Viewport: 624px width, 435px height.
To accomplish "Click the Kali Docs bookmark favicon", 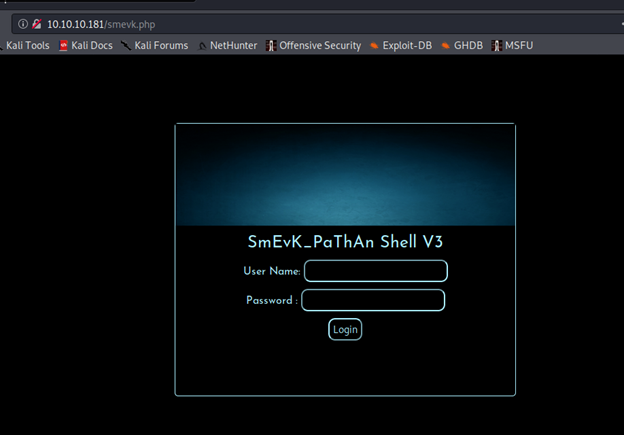I will (63, 45).
